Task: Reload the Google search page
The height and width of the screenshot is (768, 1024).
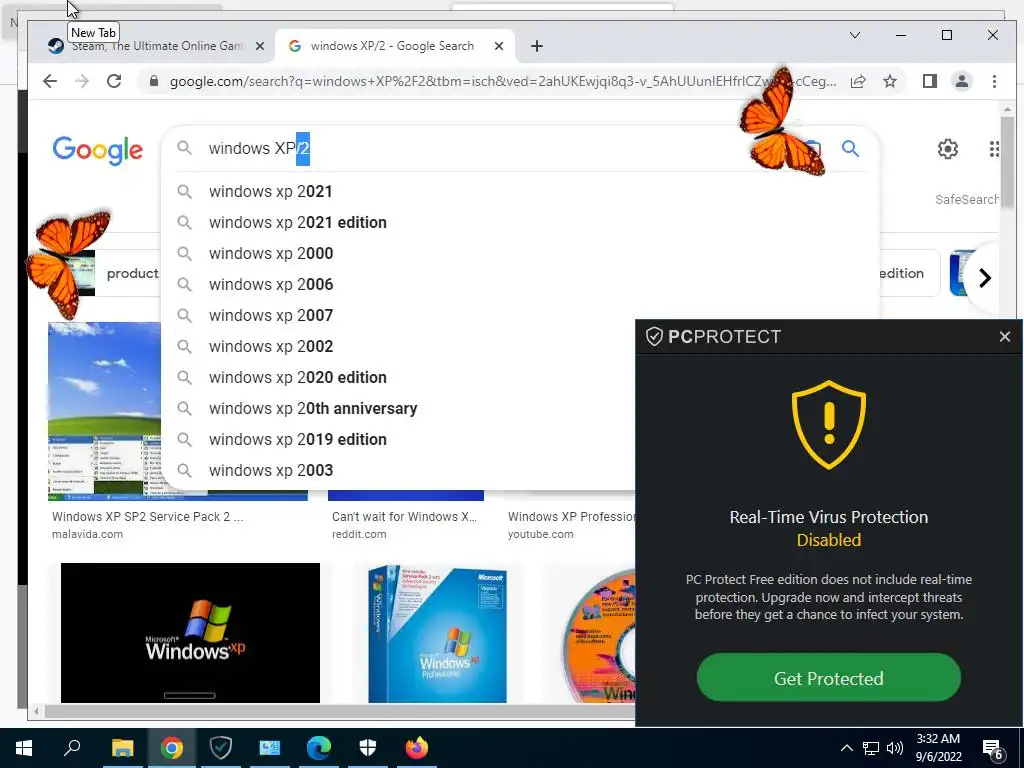Action: [x=114, y=82]
